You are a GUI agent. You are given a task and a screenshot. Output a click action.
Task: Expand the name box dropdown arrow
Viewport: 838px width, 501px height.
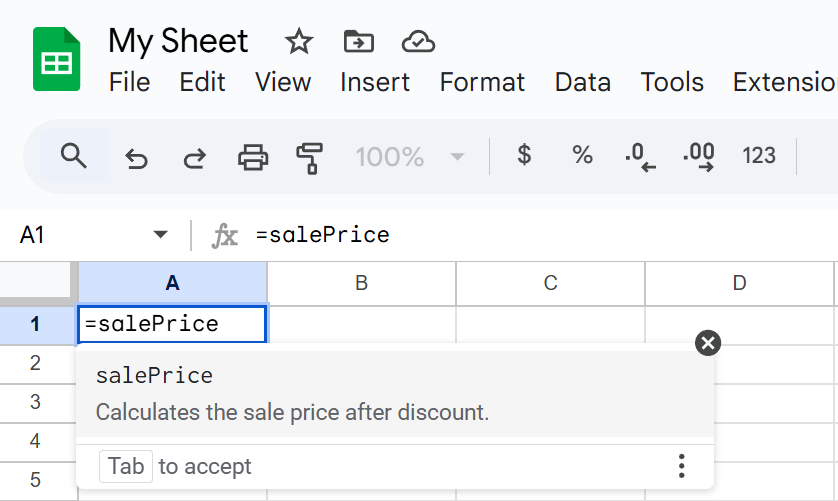[160, 235]
